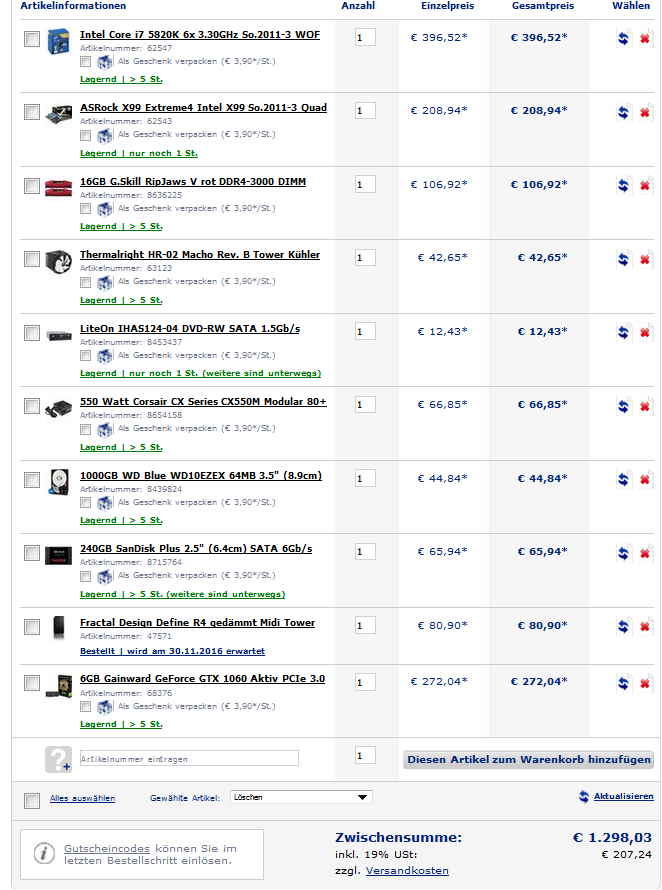Select the LiteOn DVD-RW item checkbox
662x890 pixels.
32,333
